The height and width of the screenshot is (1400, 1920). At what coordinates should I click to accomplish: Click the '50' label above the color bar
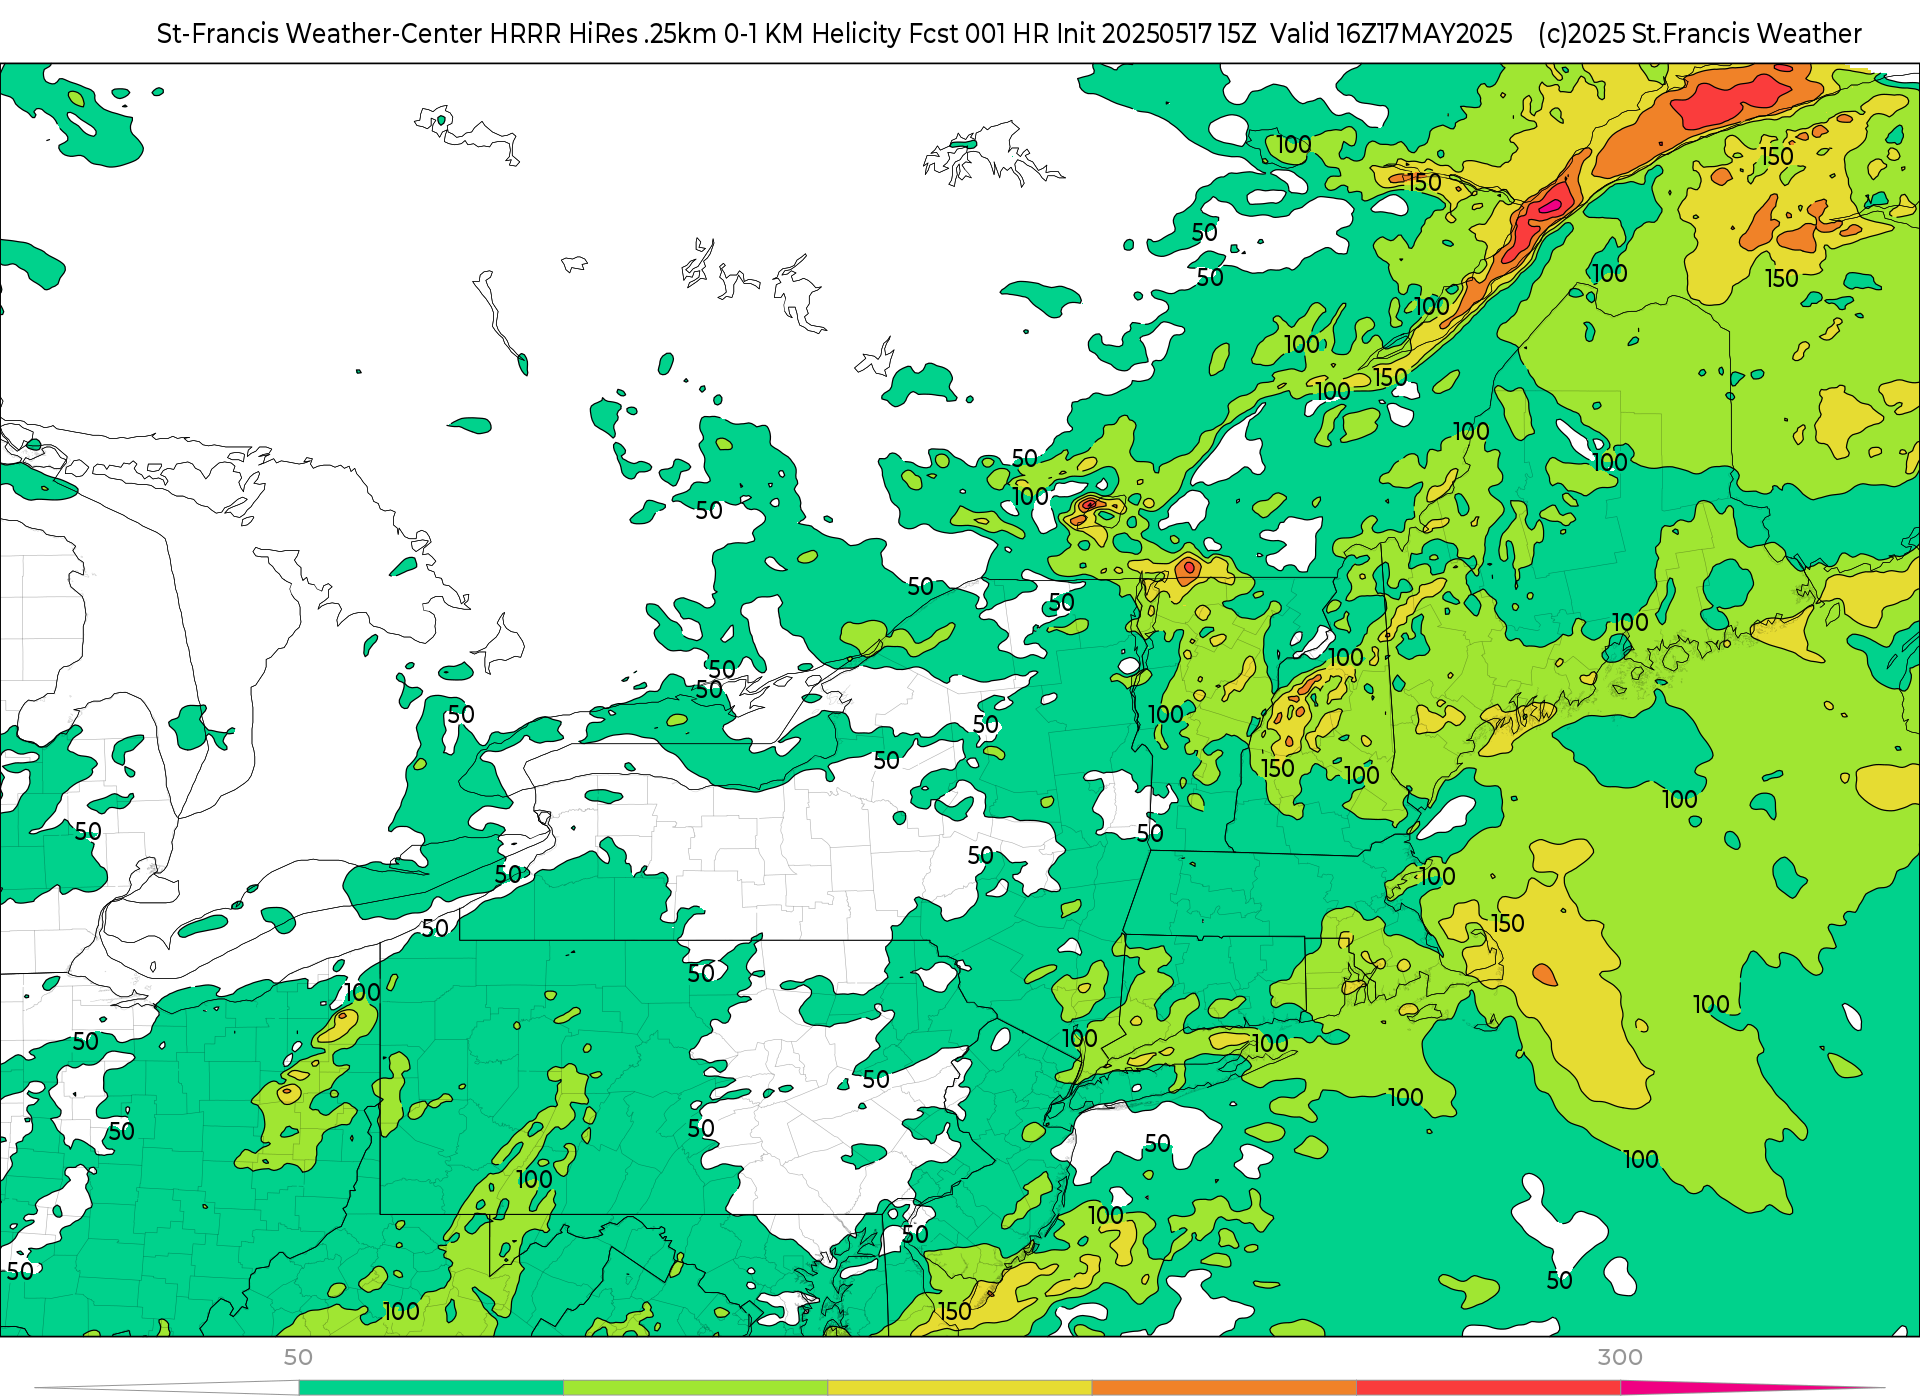298,1357
